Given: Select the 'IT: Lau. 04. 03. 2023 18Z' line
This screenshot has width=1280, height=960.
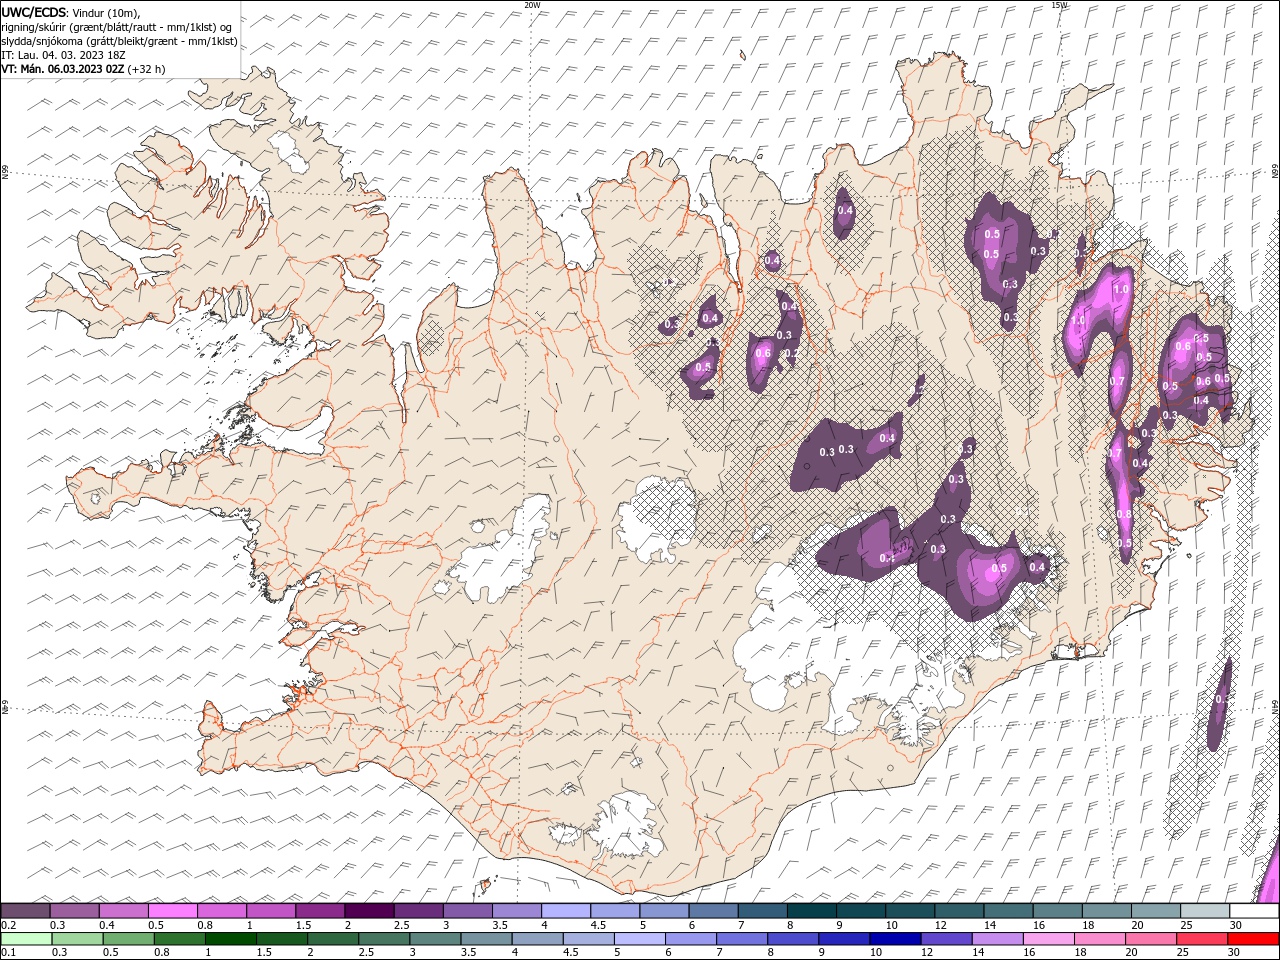Looking at the screenshot, I should [x=63, y=55].
